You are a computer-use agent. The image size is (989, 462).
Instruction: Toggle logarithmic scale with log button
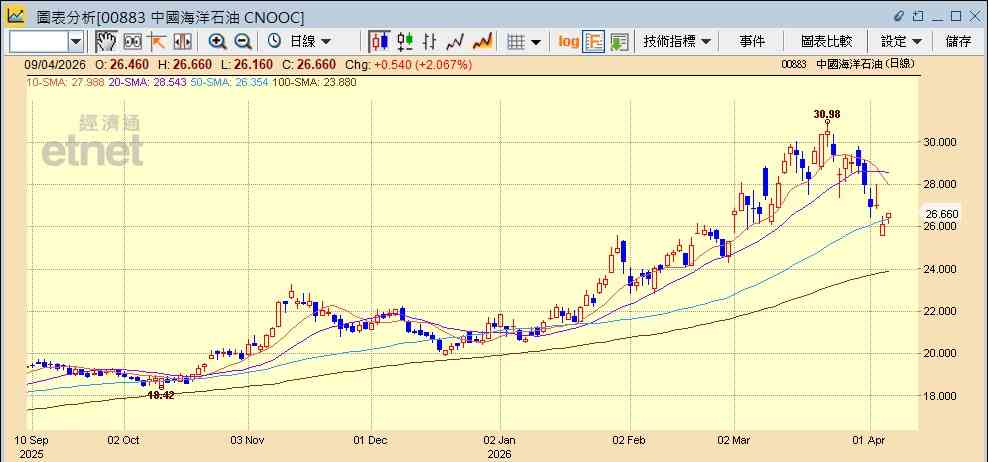pyautogui.click(x=568, y=42)
